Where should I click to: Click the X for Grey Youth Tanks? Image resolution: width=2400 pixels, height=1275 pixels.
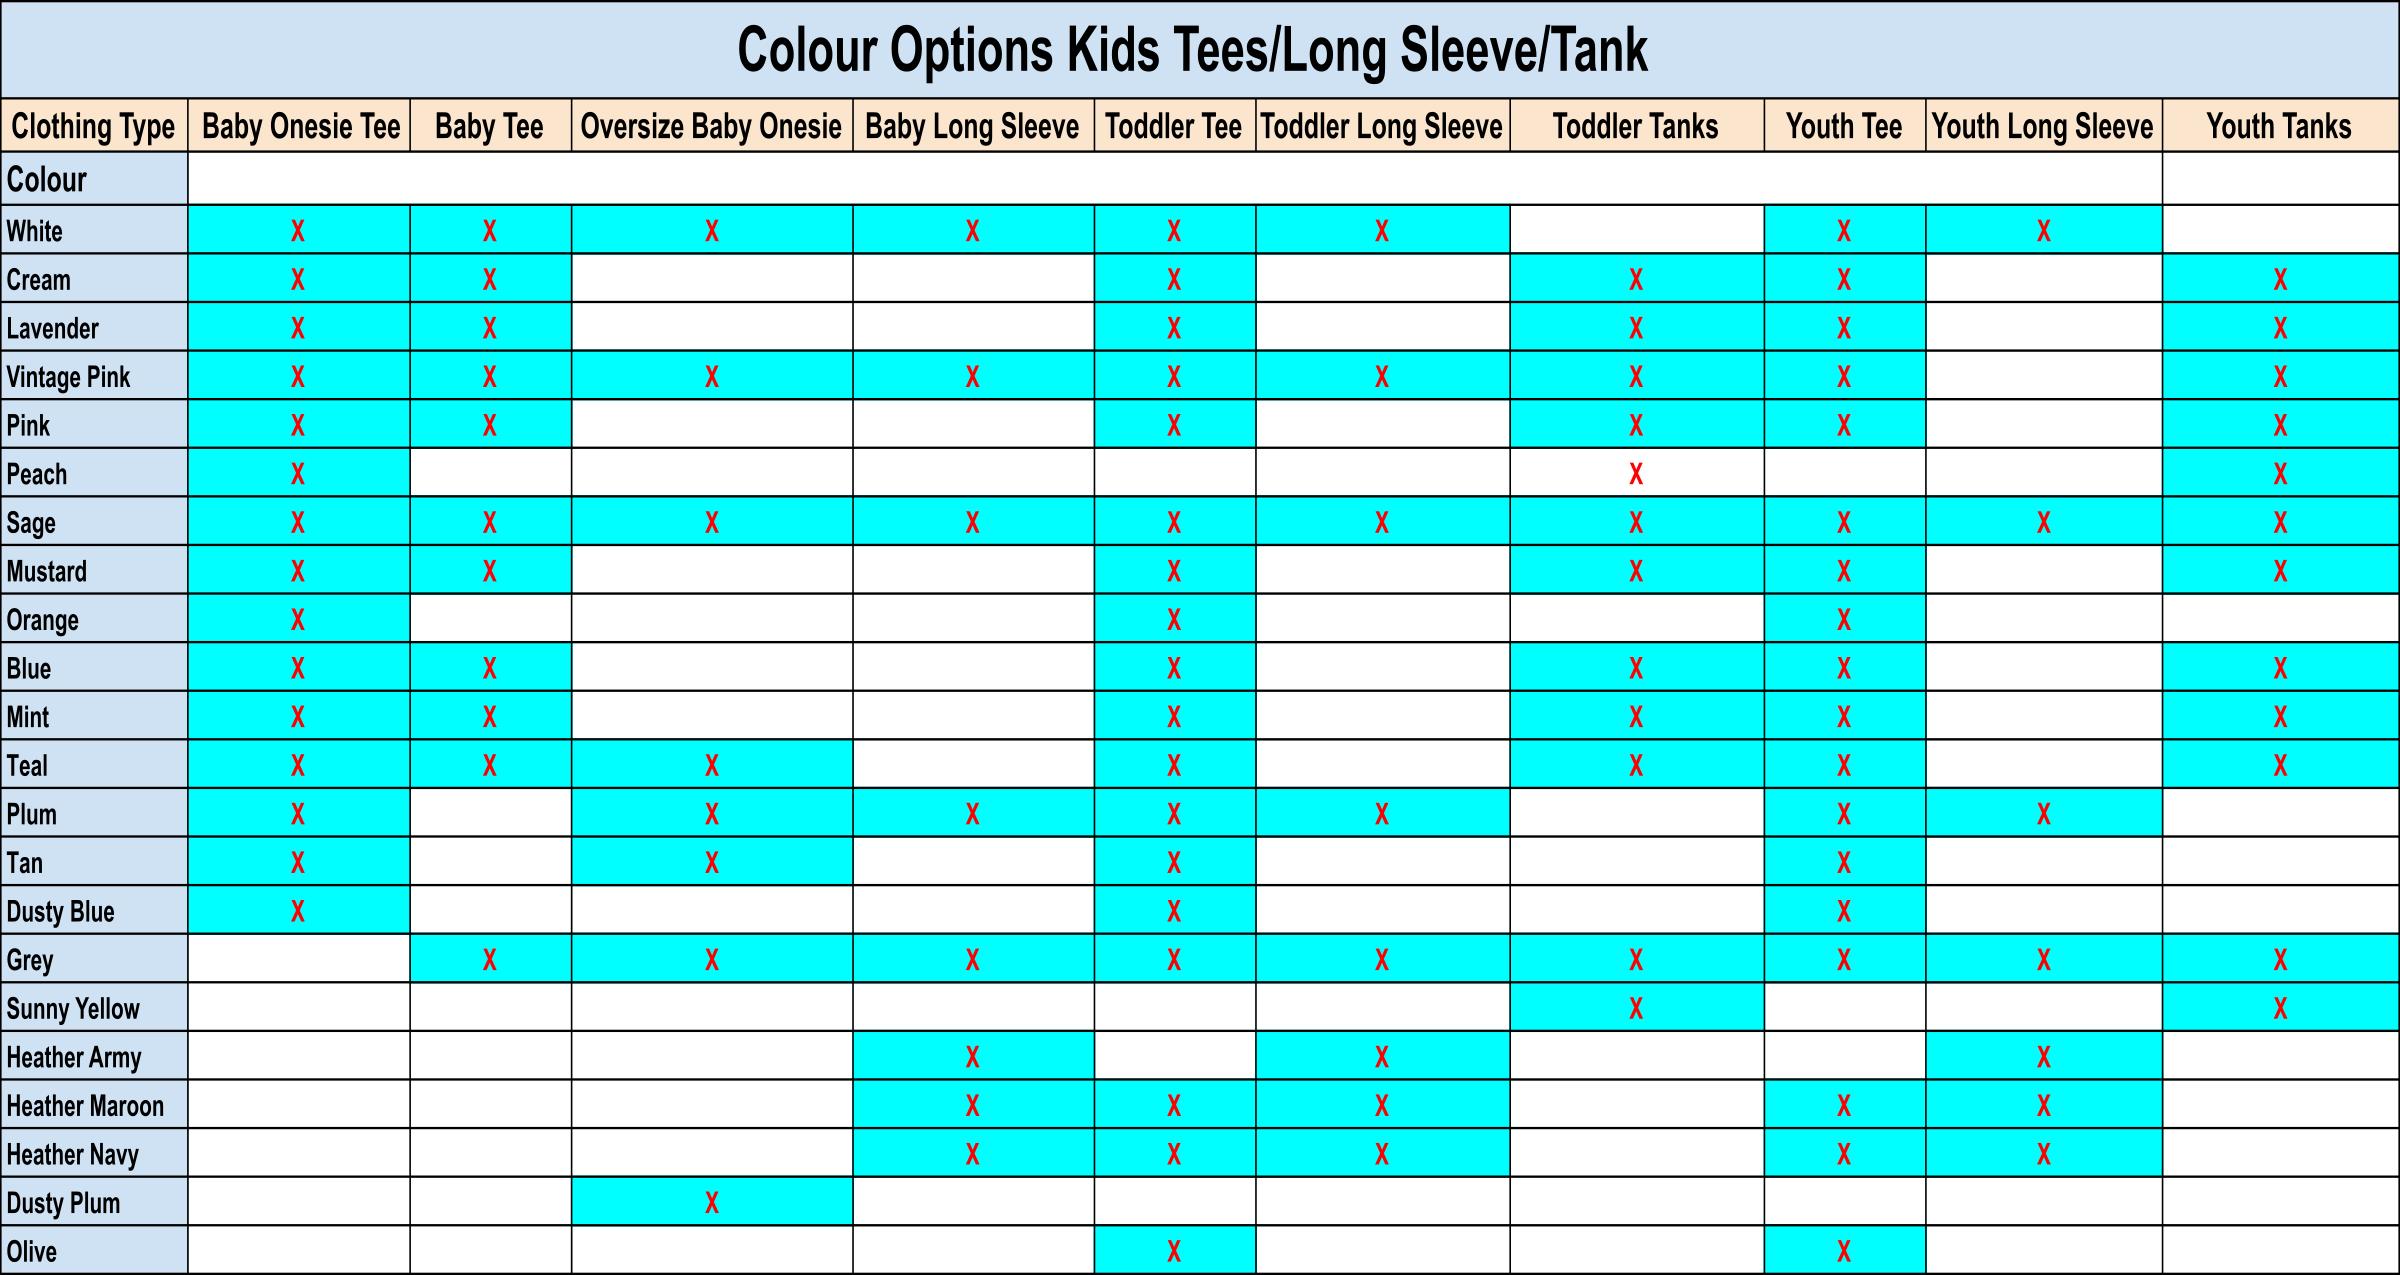2280,960
